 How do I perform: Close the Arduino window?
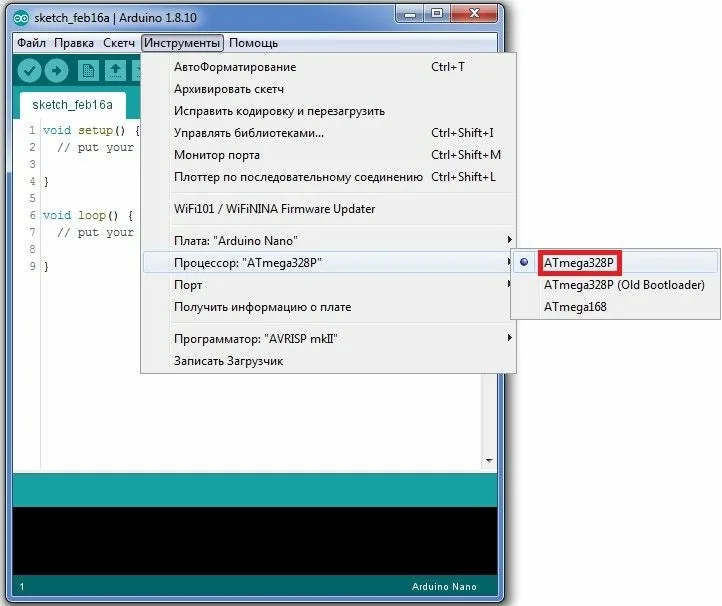(x=474, y=14)
